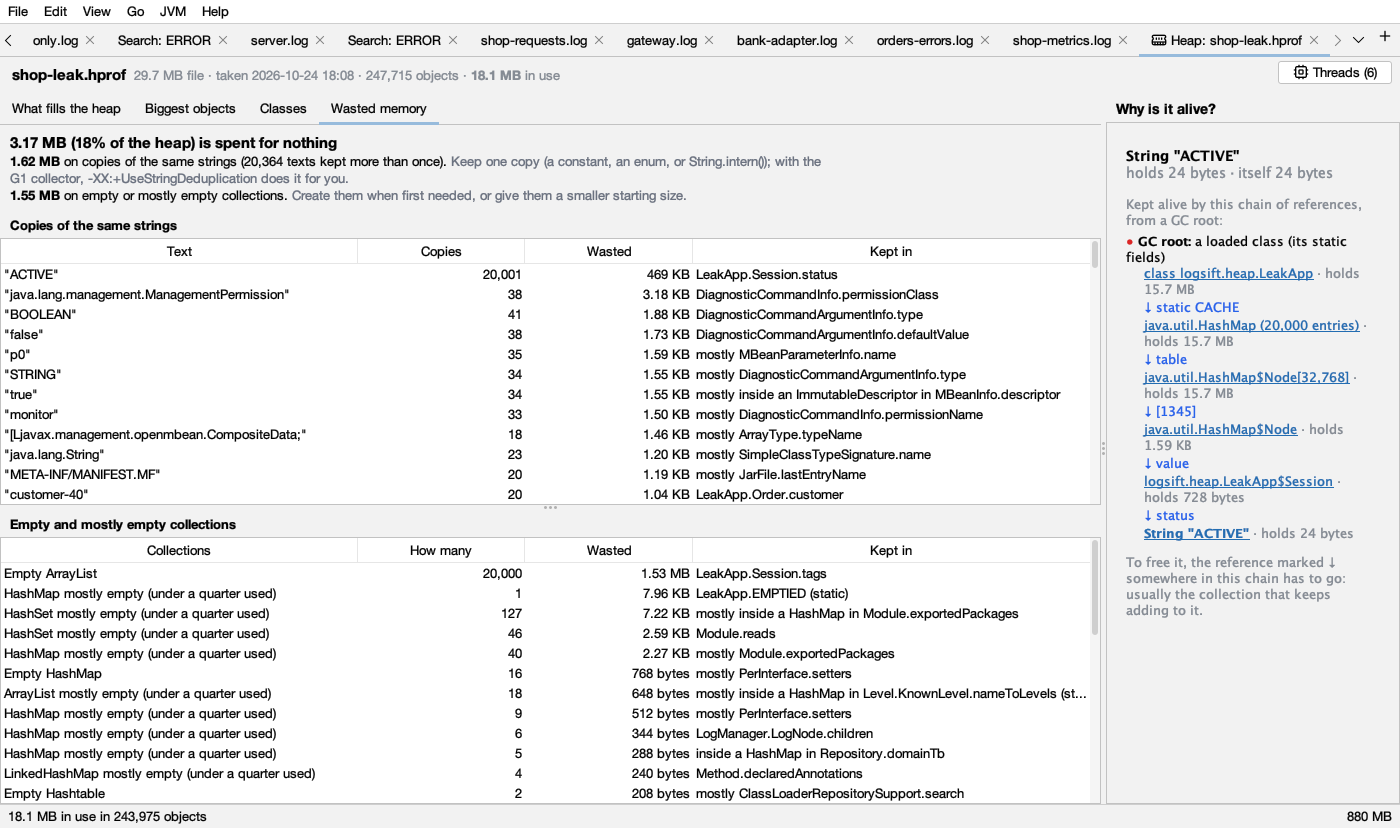This screenshot has width=1400, height=828.
Task: Open the File menu
Action: click(18, 12)
